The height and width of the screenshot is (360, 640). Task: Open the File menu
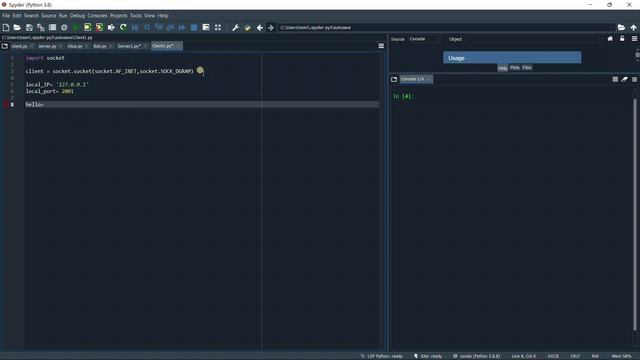click(6, 16)
